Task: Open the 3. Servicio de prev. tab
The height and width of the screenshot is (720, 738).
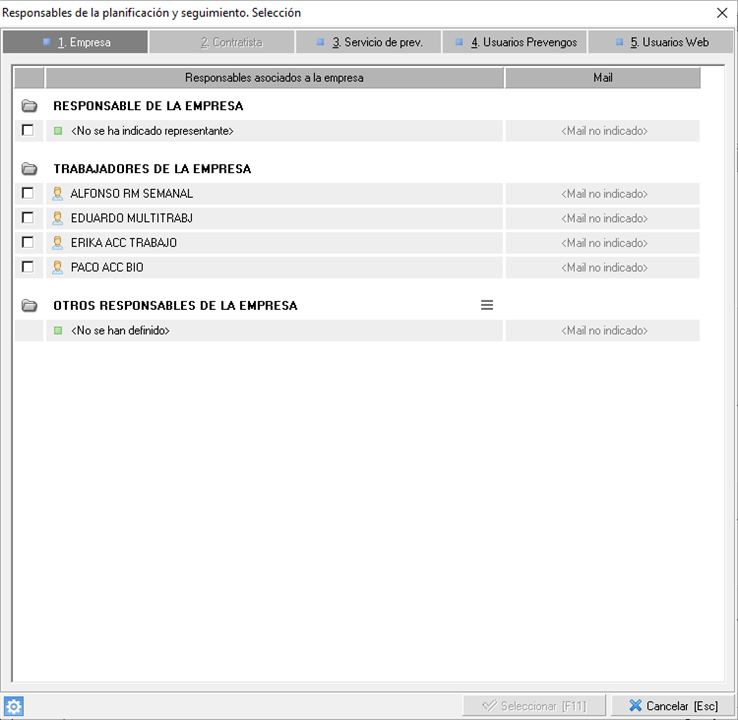Action: pyautogui.click(x=369, y=42)
